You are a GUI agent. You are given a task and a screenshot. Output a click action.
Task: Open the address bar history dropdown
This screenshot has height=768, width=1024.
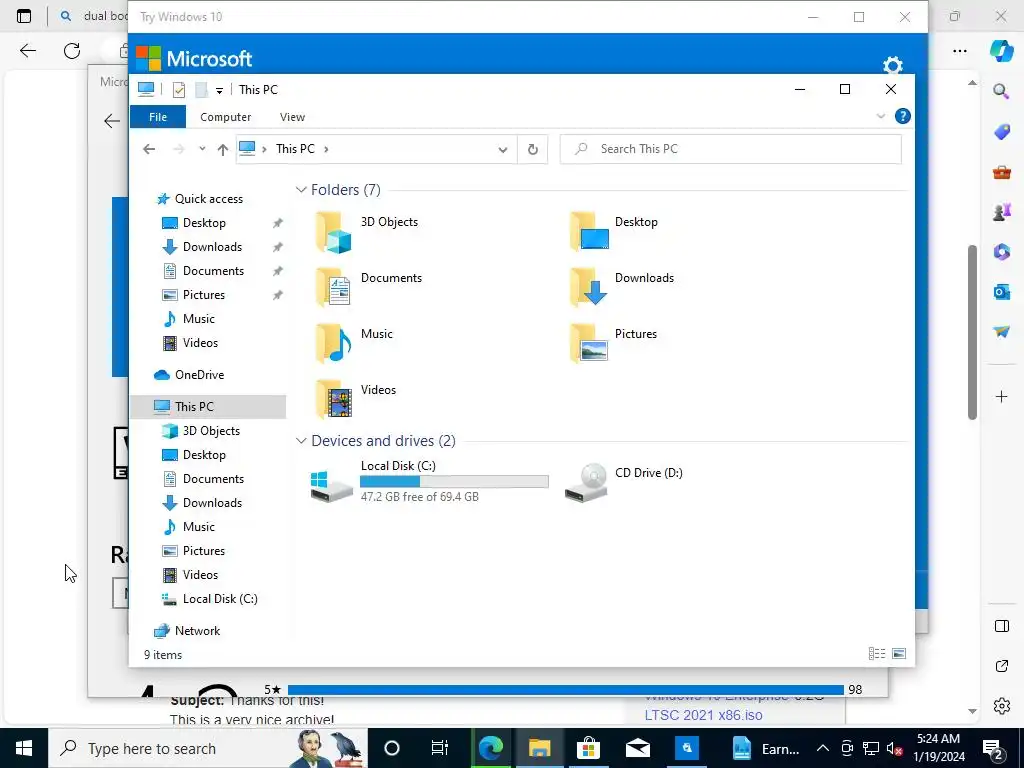[x=503, y=150]
